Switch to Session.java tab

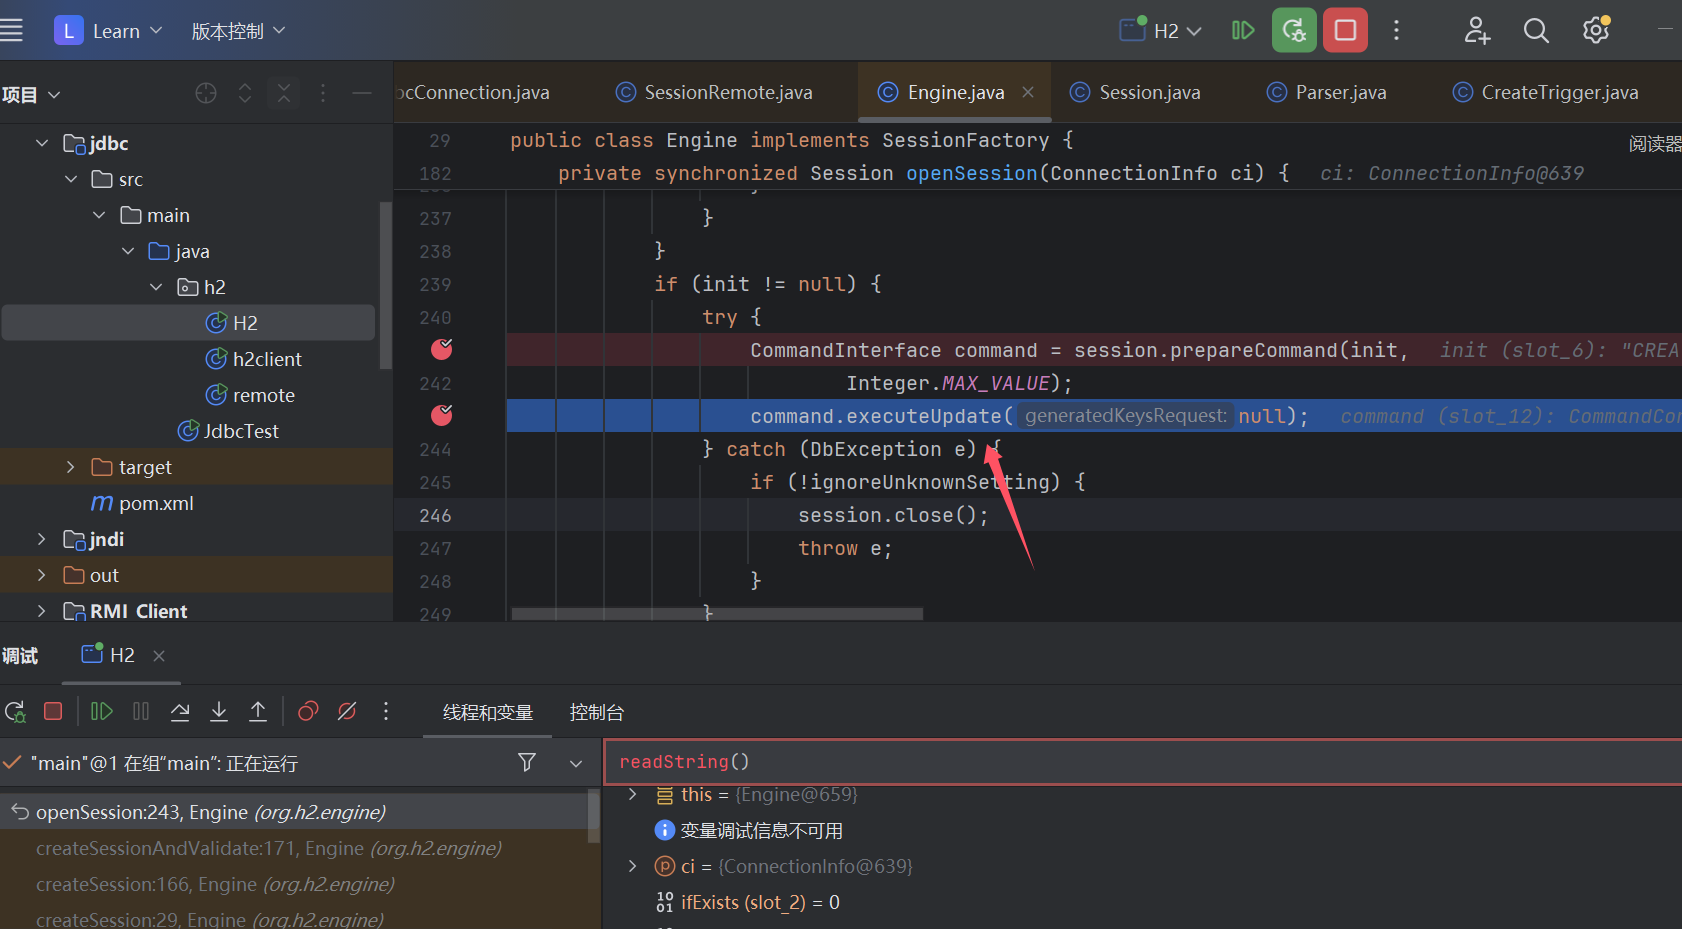1135,92
